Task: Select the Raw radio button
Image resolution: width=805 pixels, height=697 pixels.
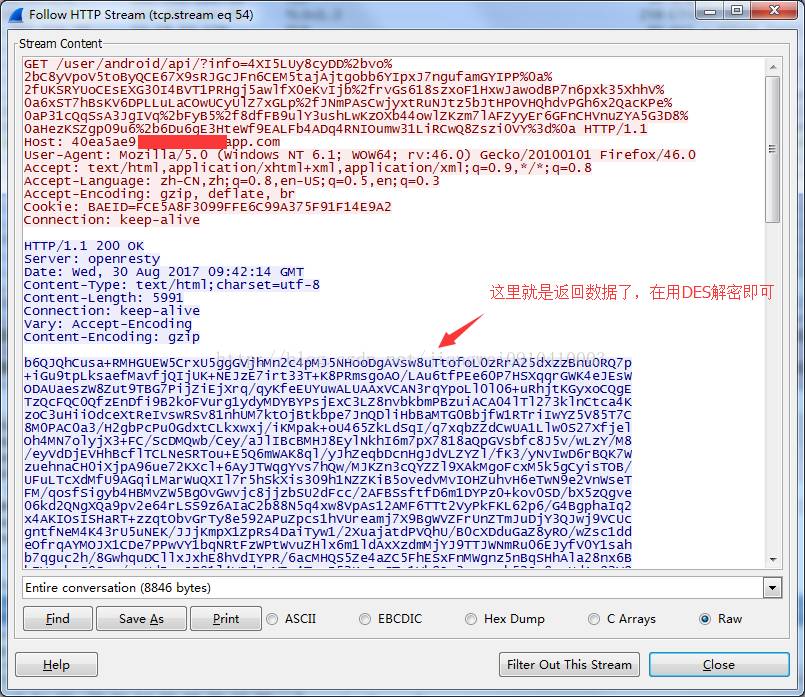Action: 705,619
